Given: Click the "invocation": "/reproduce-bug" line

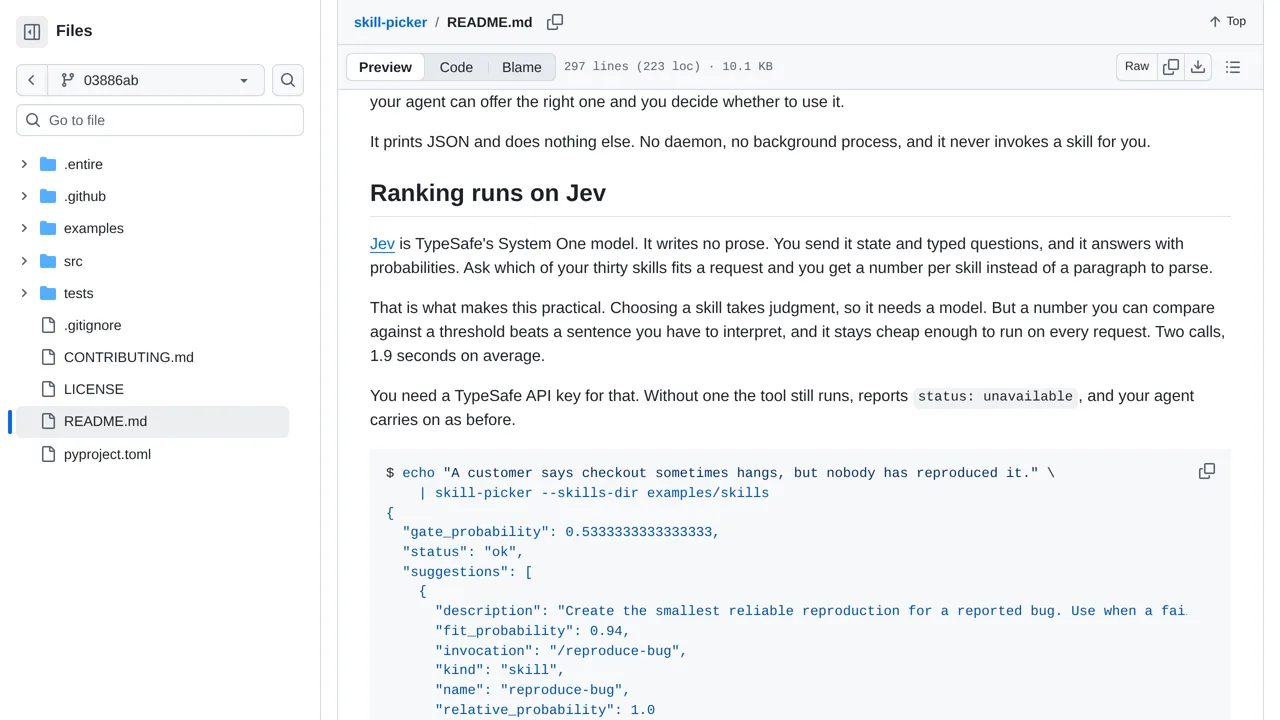Looking at the screenshot, I should (561, 651).
